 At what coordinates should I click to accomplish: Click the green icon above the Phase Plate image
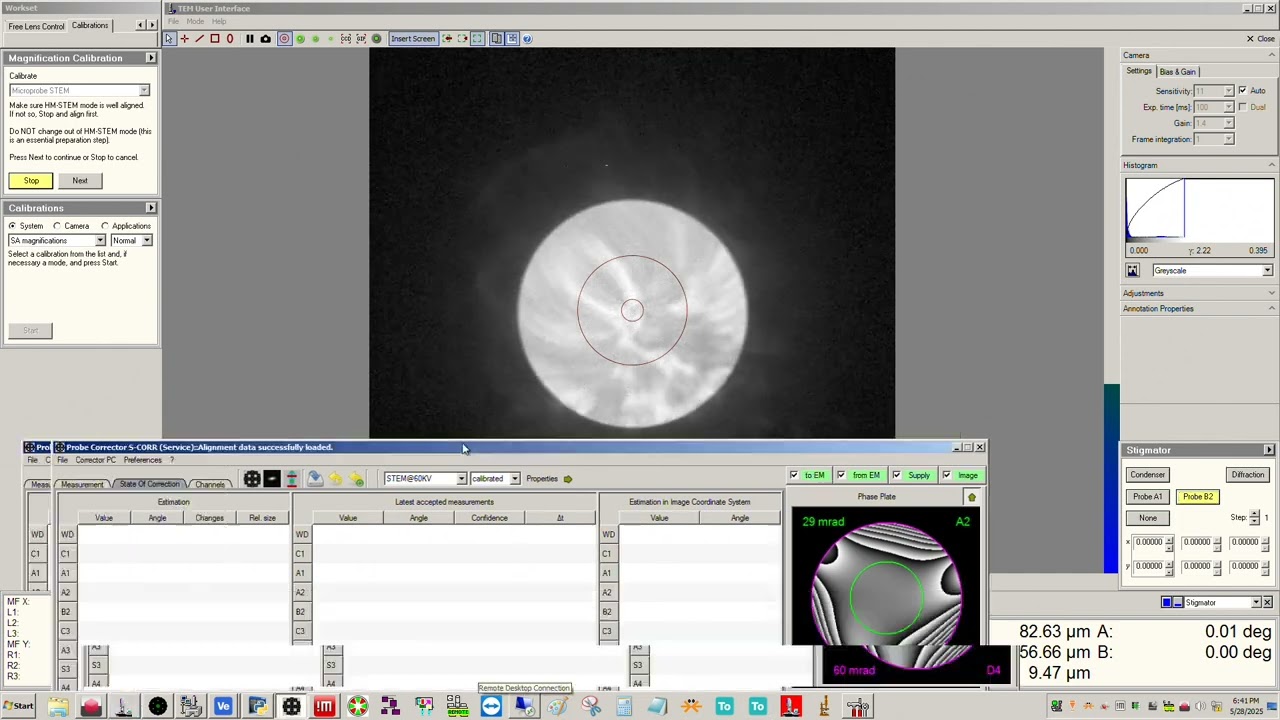(971, 497)
